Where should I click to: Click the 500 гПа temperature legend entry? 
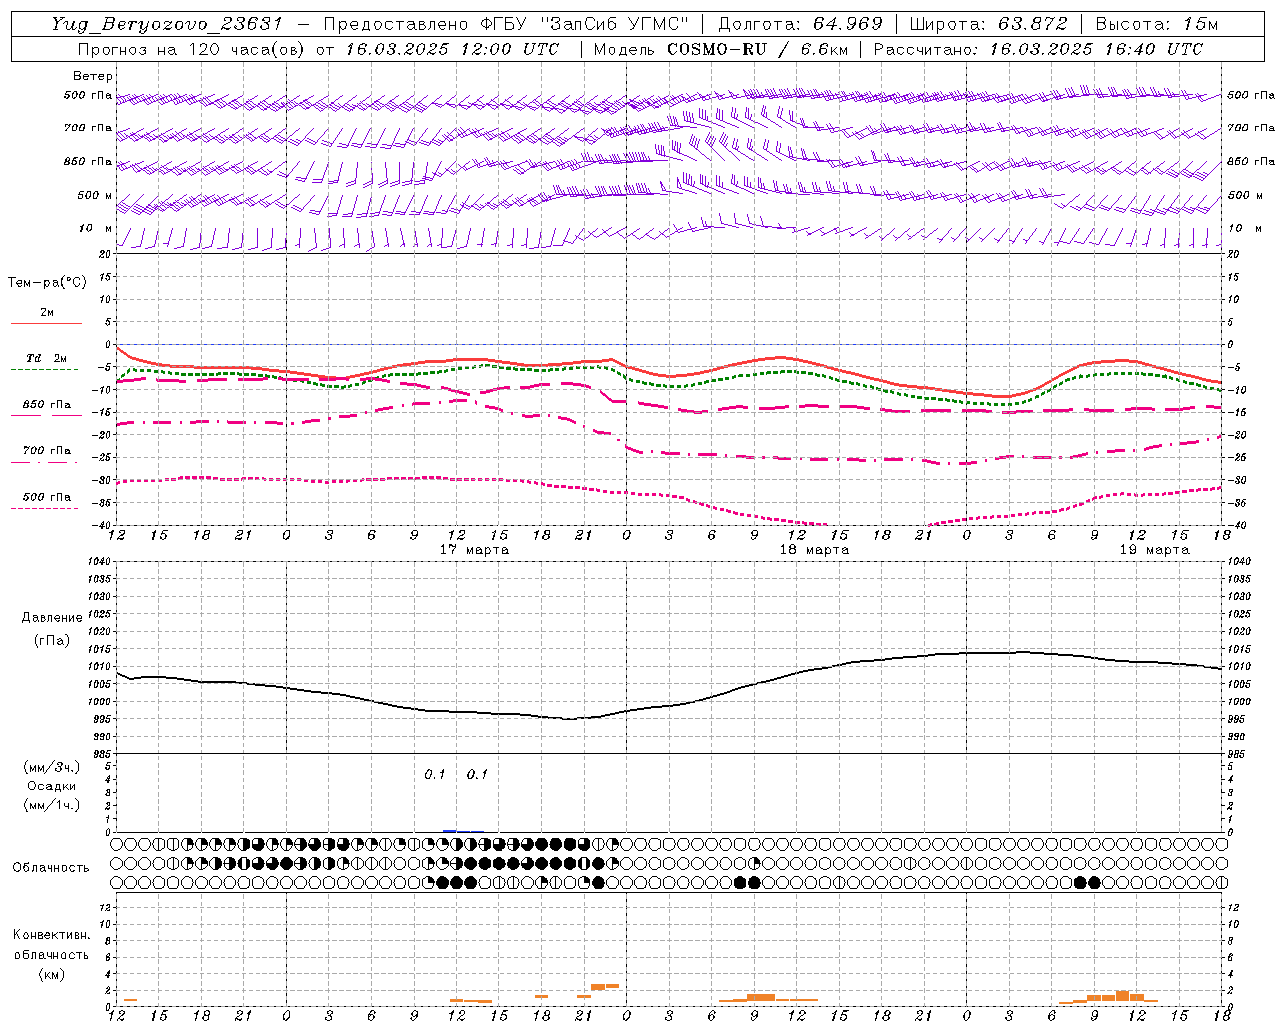[47, 497]
